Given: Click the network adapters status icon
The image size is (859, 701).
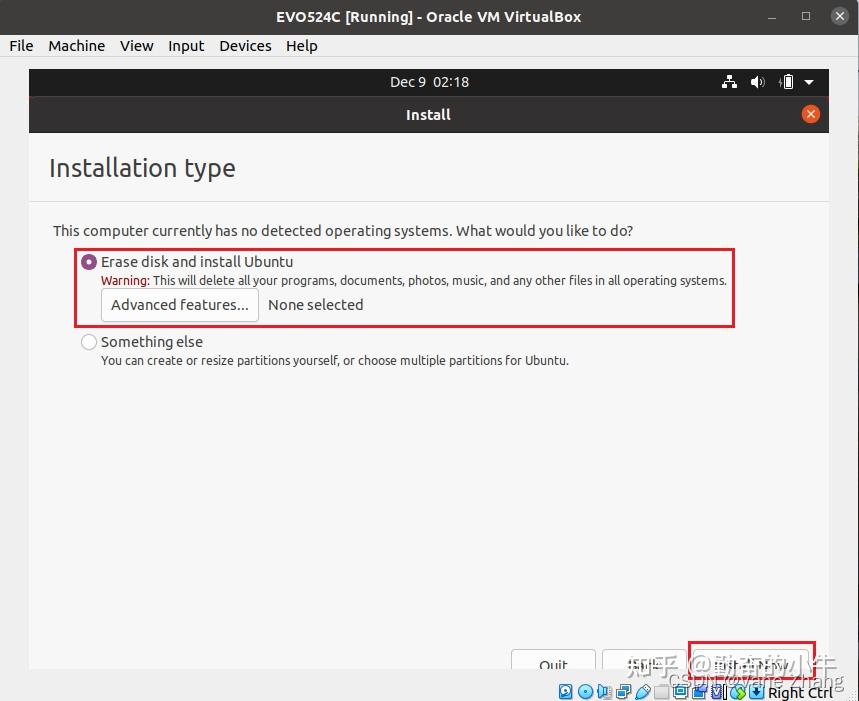Looking at the screenshot, I should click(623, 692).
